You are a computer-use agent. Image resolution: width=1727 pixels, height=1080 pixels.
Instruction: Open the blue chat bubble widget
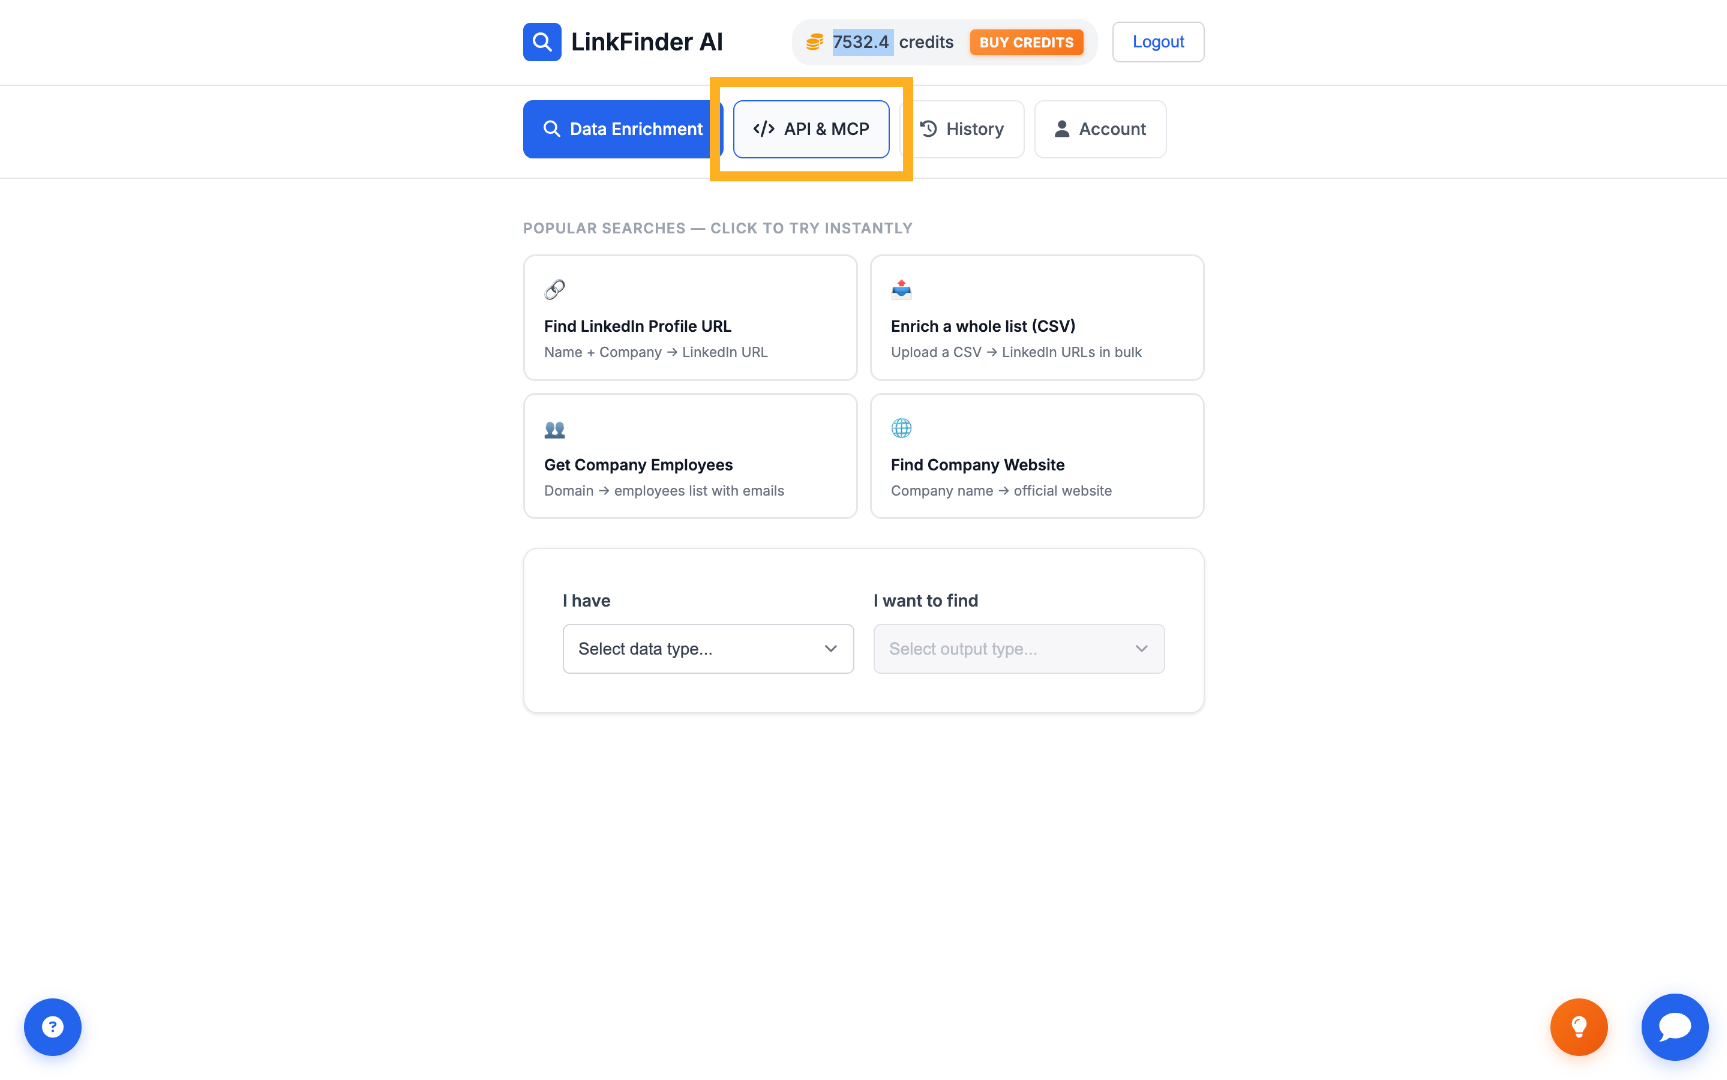pos(1675,1027)
